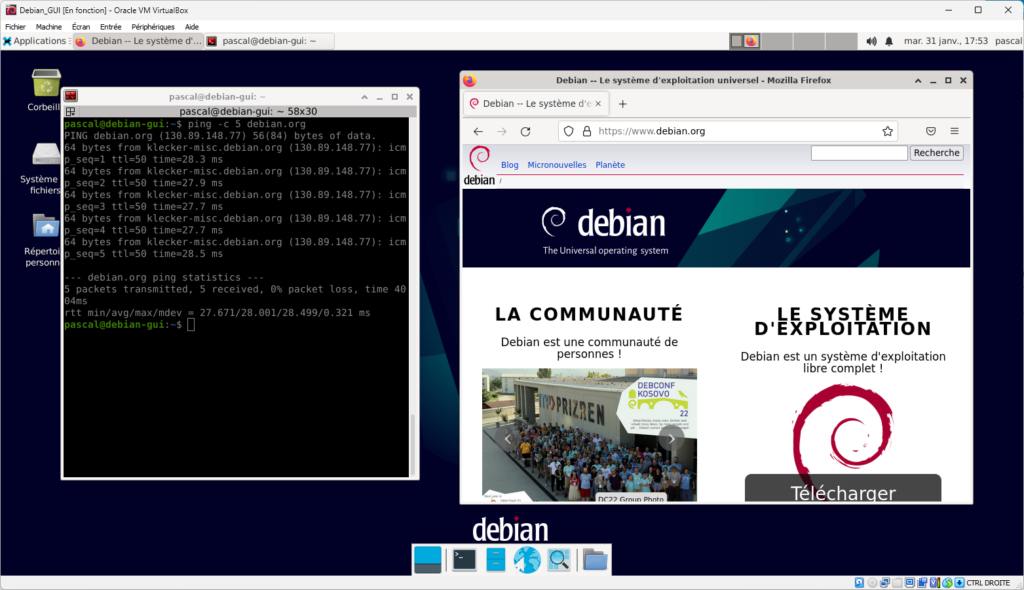Click the Debian banner image
This screenshot has width=1024, height=590.
tap(716, 228)
